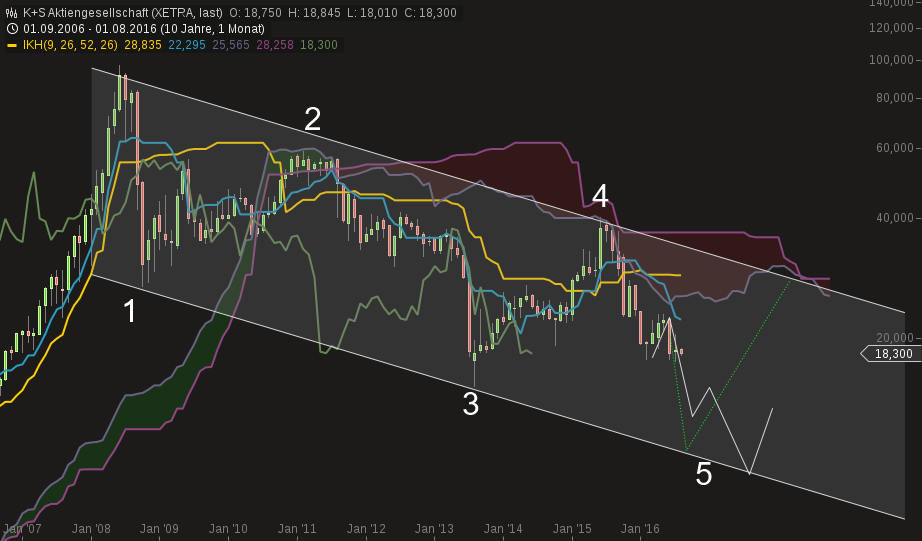
Task: Click the low value L: 18,010 in header
Action: click(373, 12)
